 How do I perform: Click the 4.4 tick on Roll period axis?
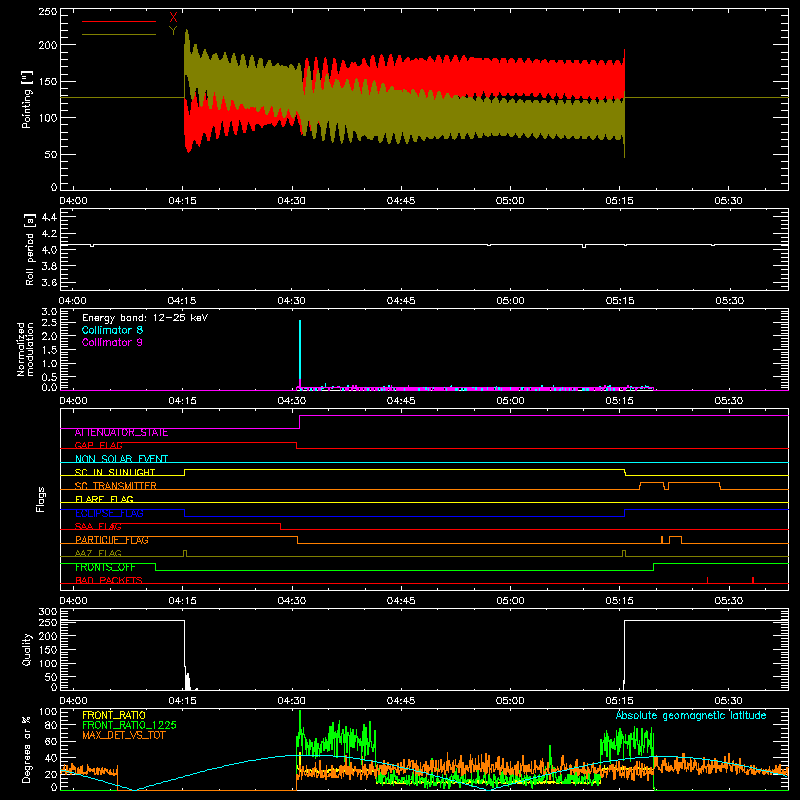(49, 217)
